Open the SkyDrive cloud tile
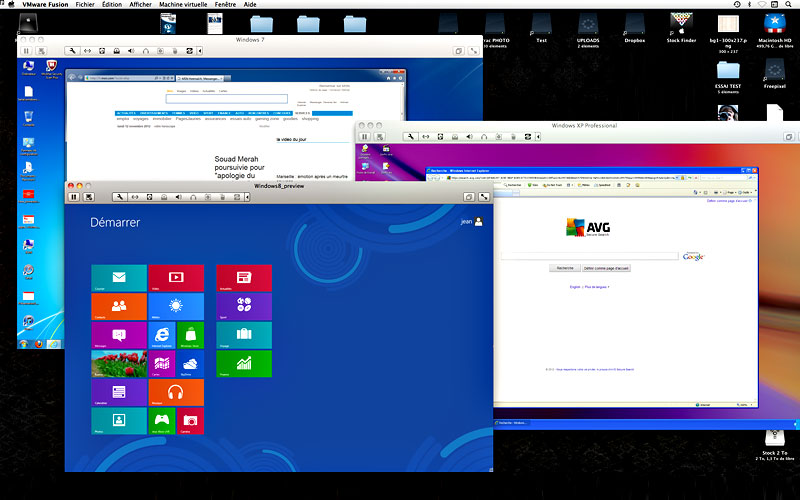Image resolution: width=800 pixels, height=500 pixels. (190, 364)
